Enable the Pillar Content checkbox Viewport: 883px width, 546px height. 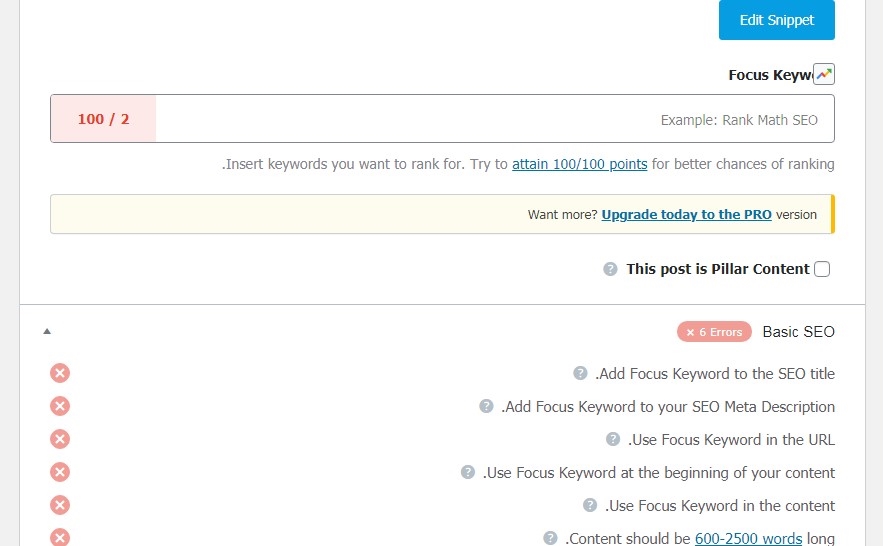pos(822,269)
